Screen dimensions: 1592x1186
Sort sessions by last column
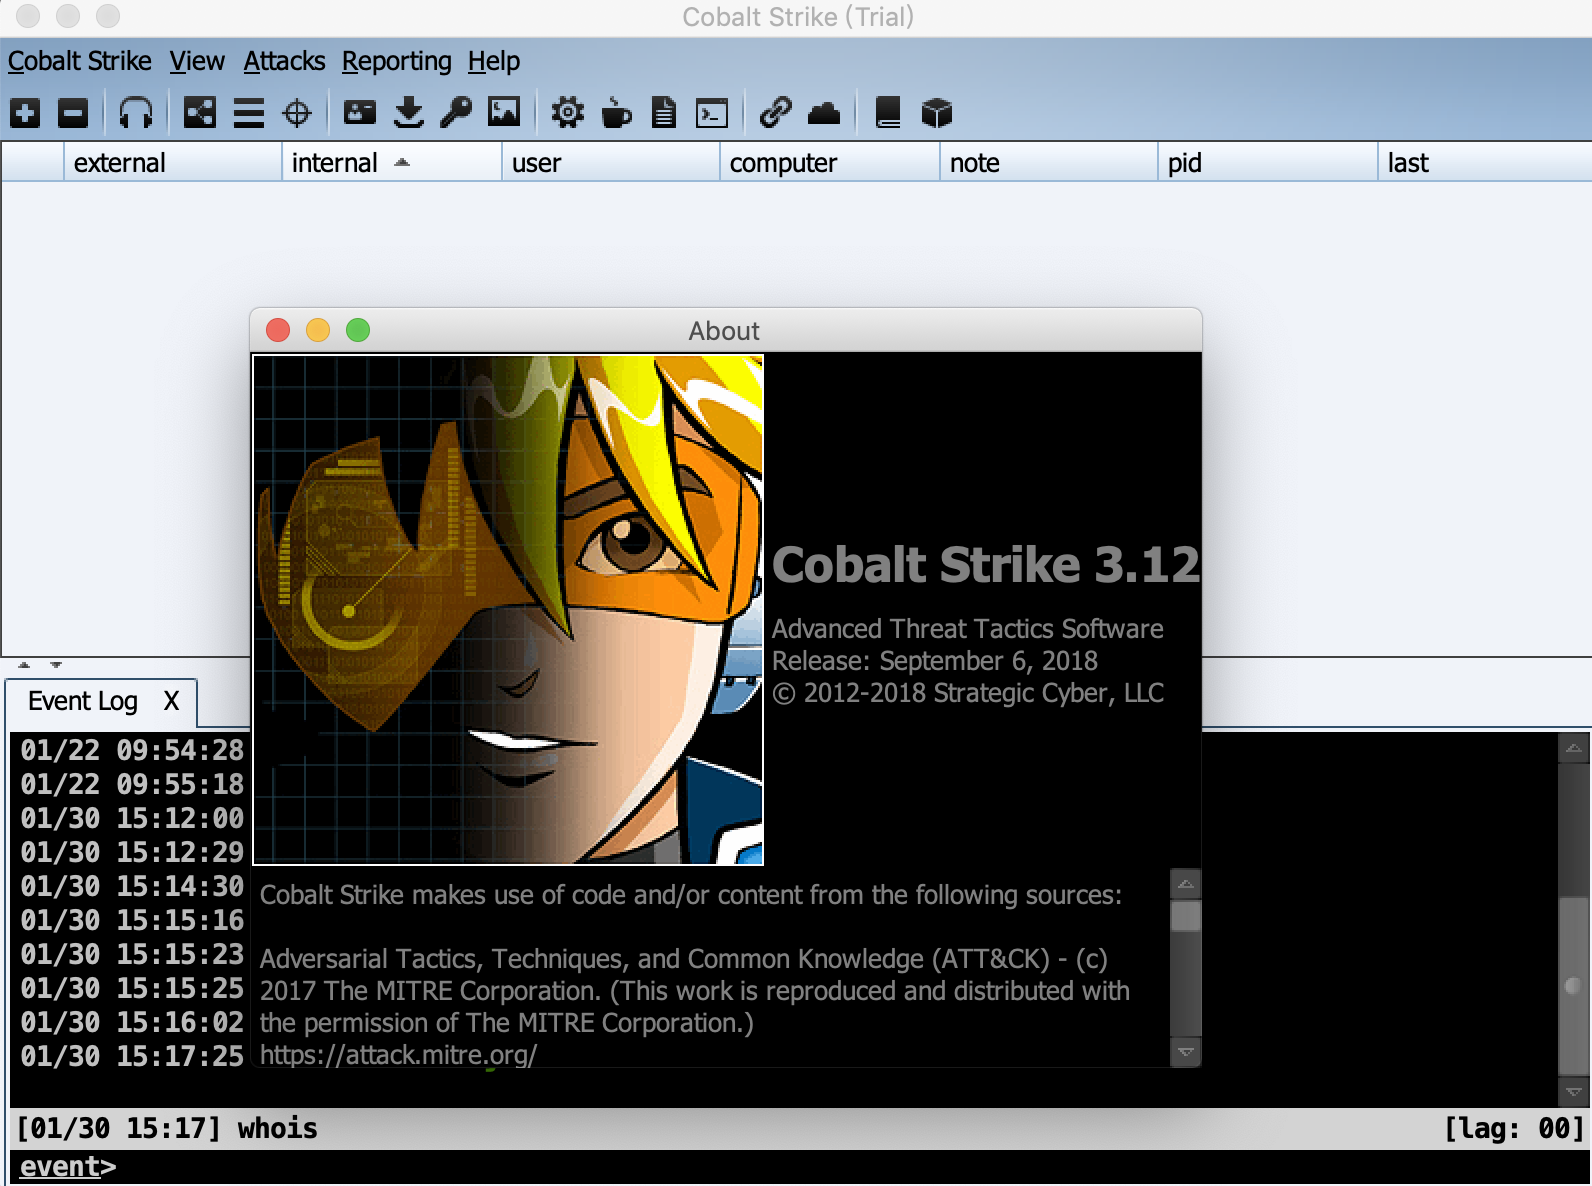click(1485, 163)
